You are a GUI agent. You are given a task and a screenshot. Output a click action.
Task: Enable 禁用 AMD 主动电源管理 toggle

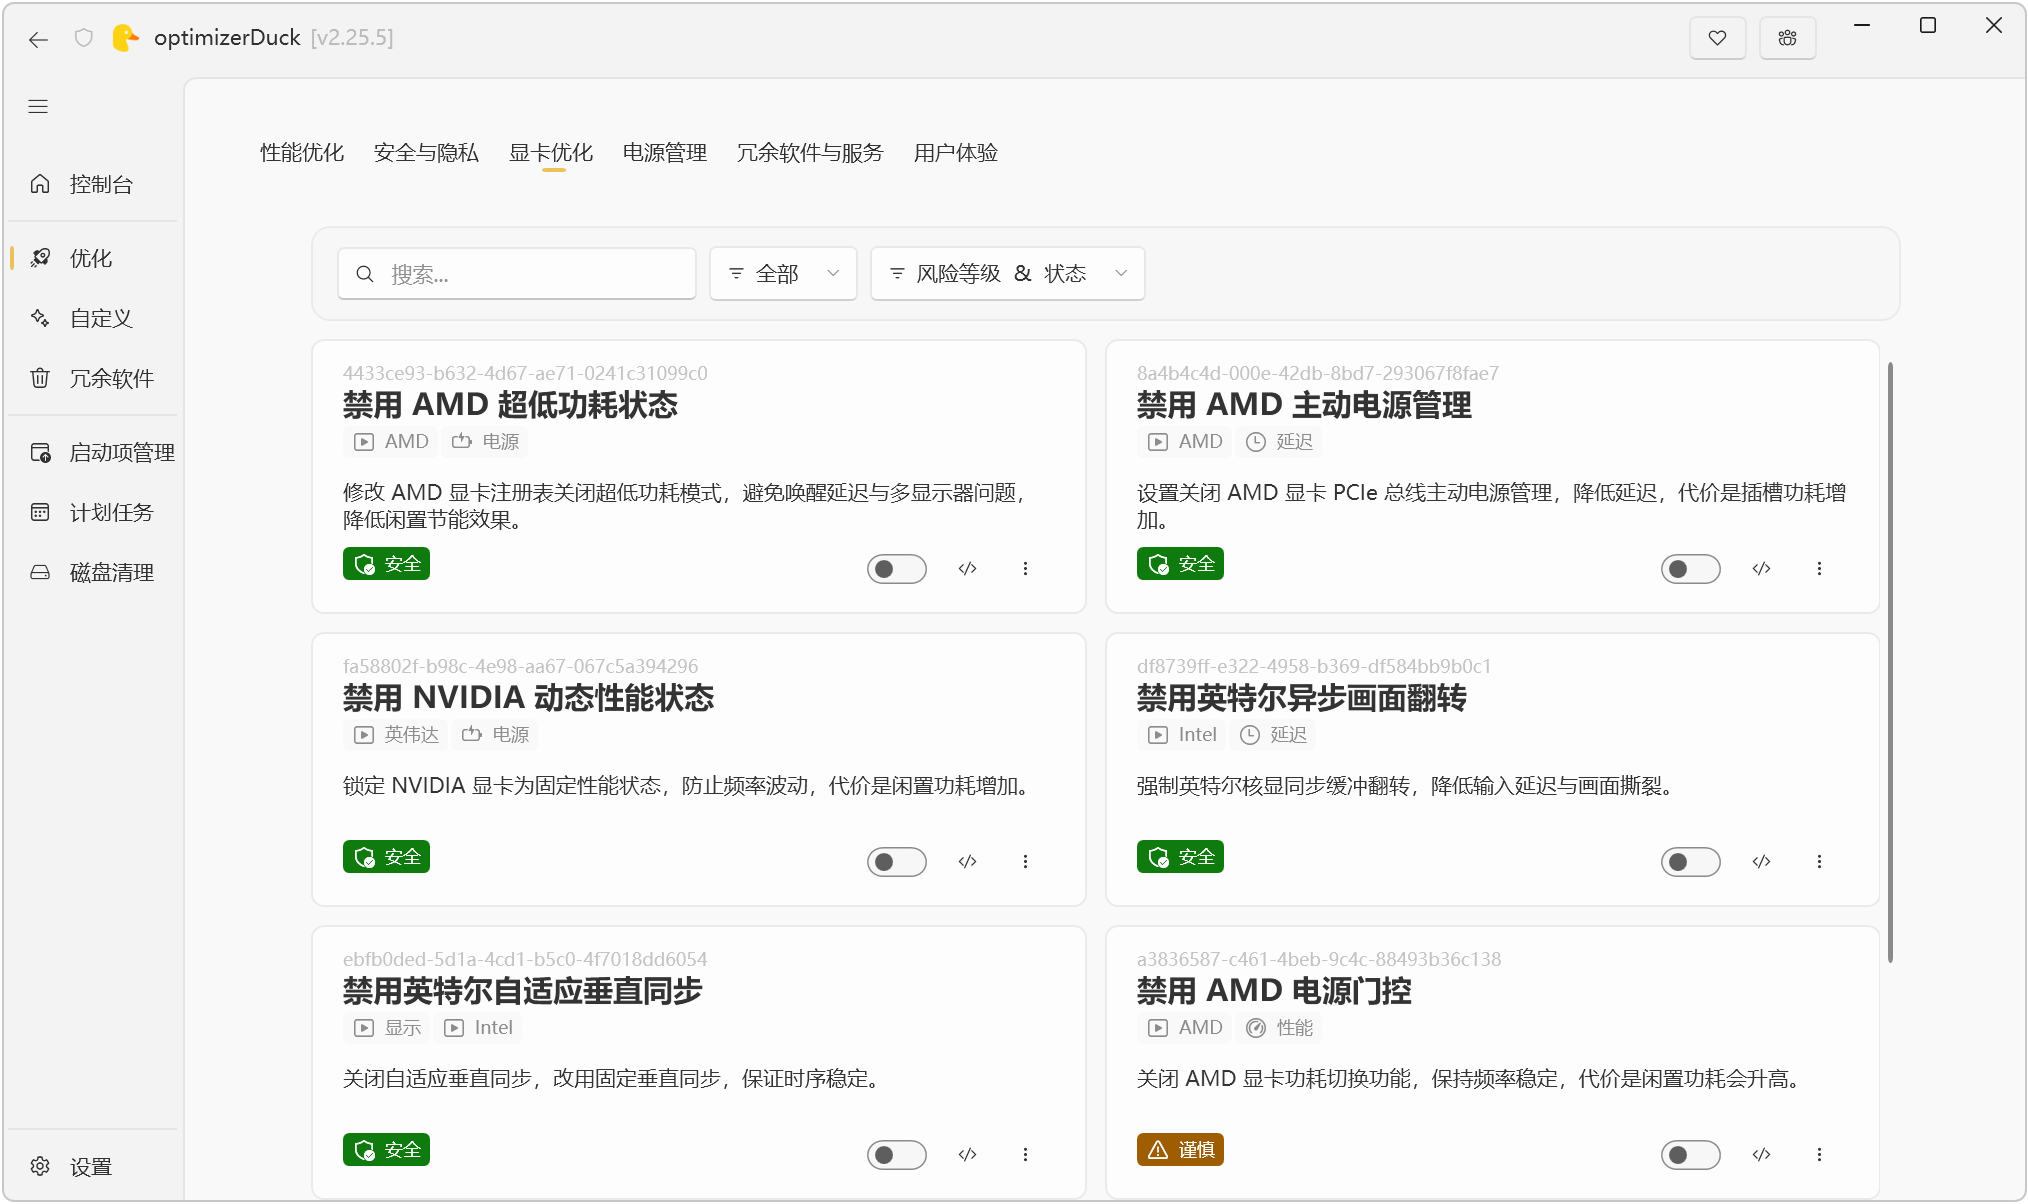pos(1691,569)
